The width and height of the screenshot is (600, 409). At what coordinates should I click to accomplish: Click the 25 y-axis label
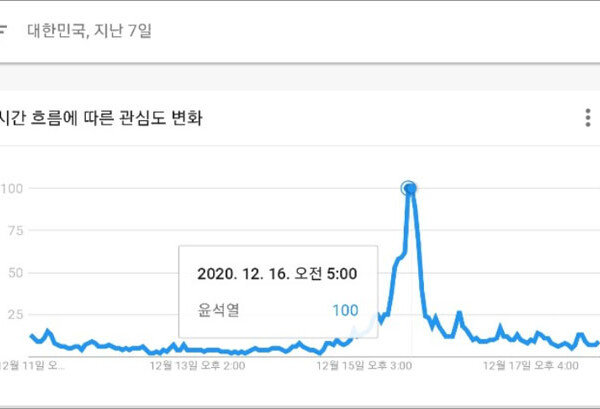click(x=15, y=315)
